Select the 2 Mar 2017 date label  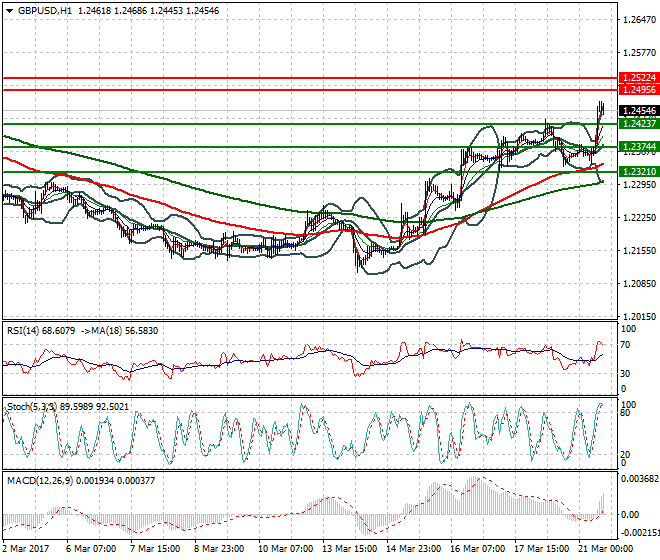click(x=26, y=549)
